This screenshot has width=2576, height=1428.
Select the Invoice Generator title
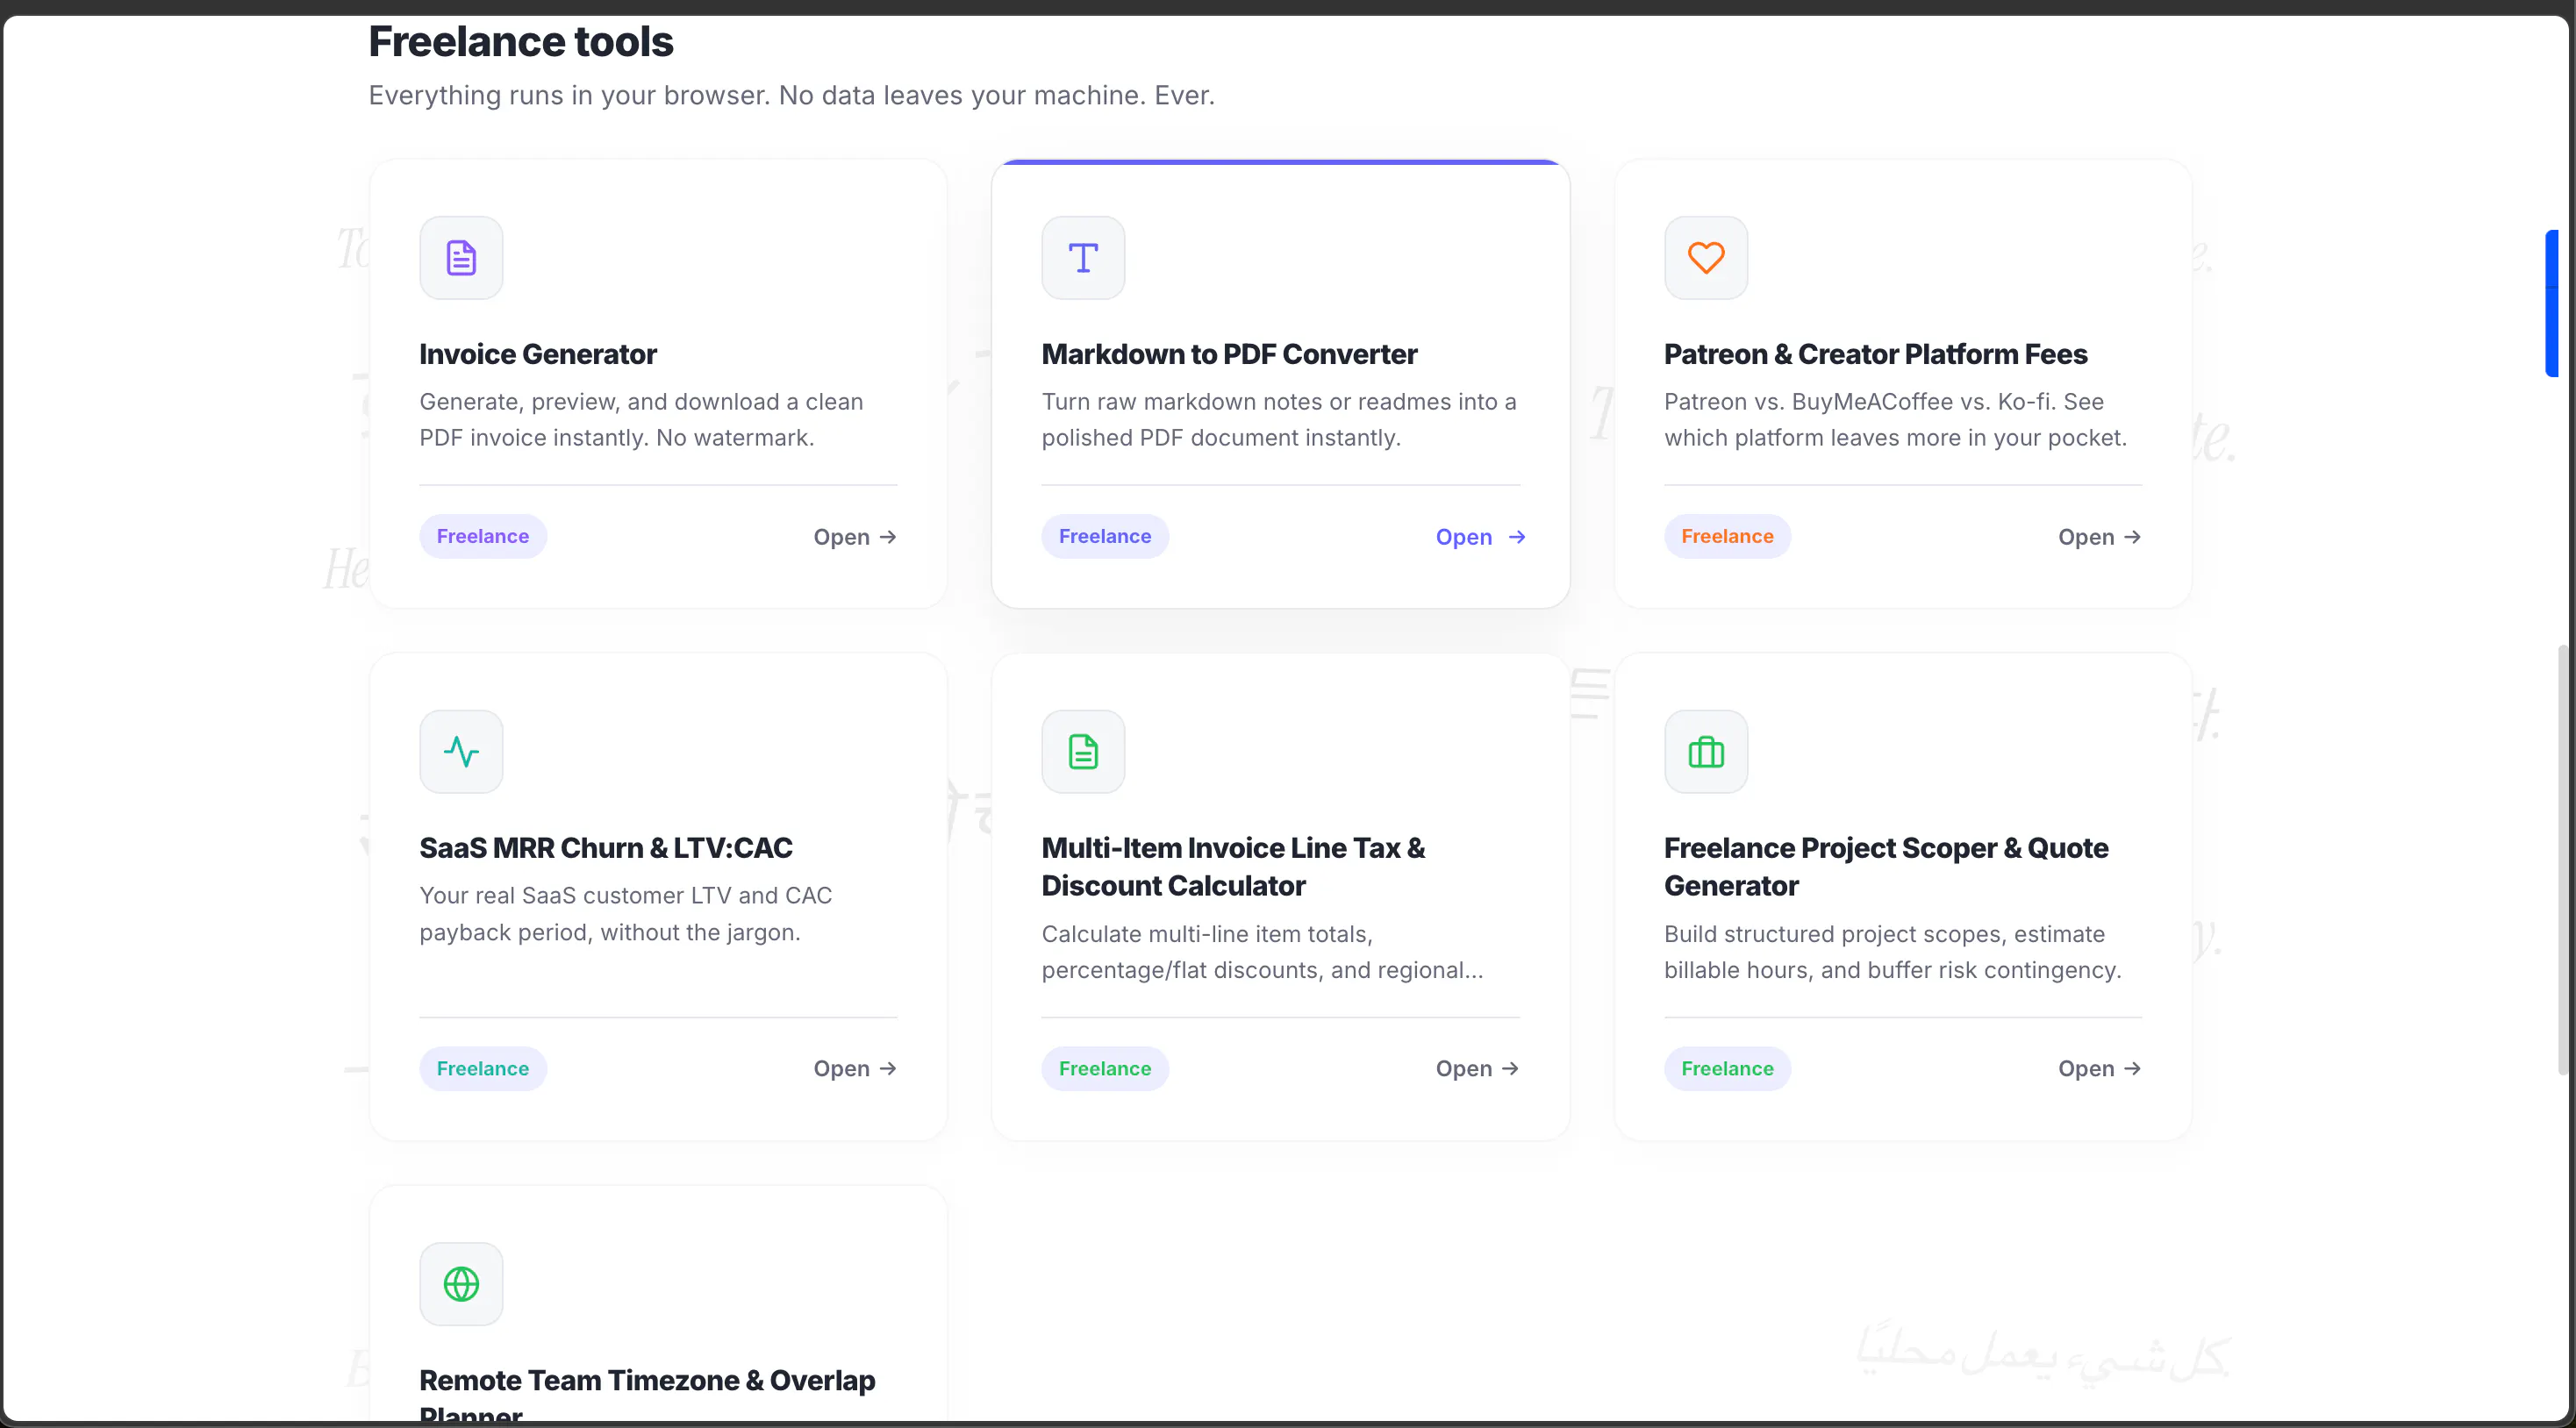pyautogui.click(x=538, y=354)
